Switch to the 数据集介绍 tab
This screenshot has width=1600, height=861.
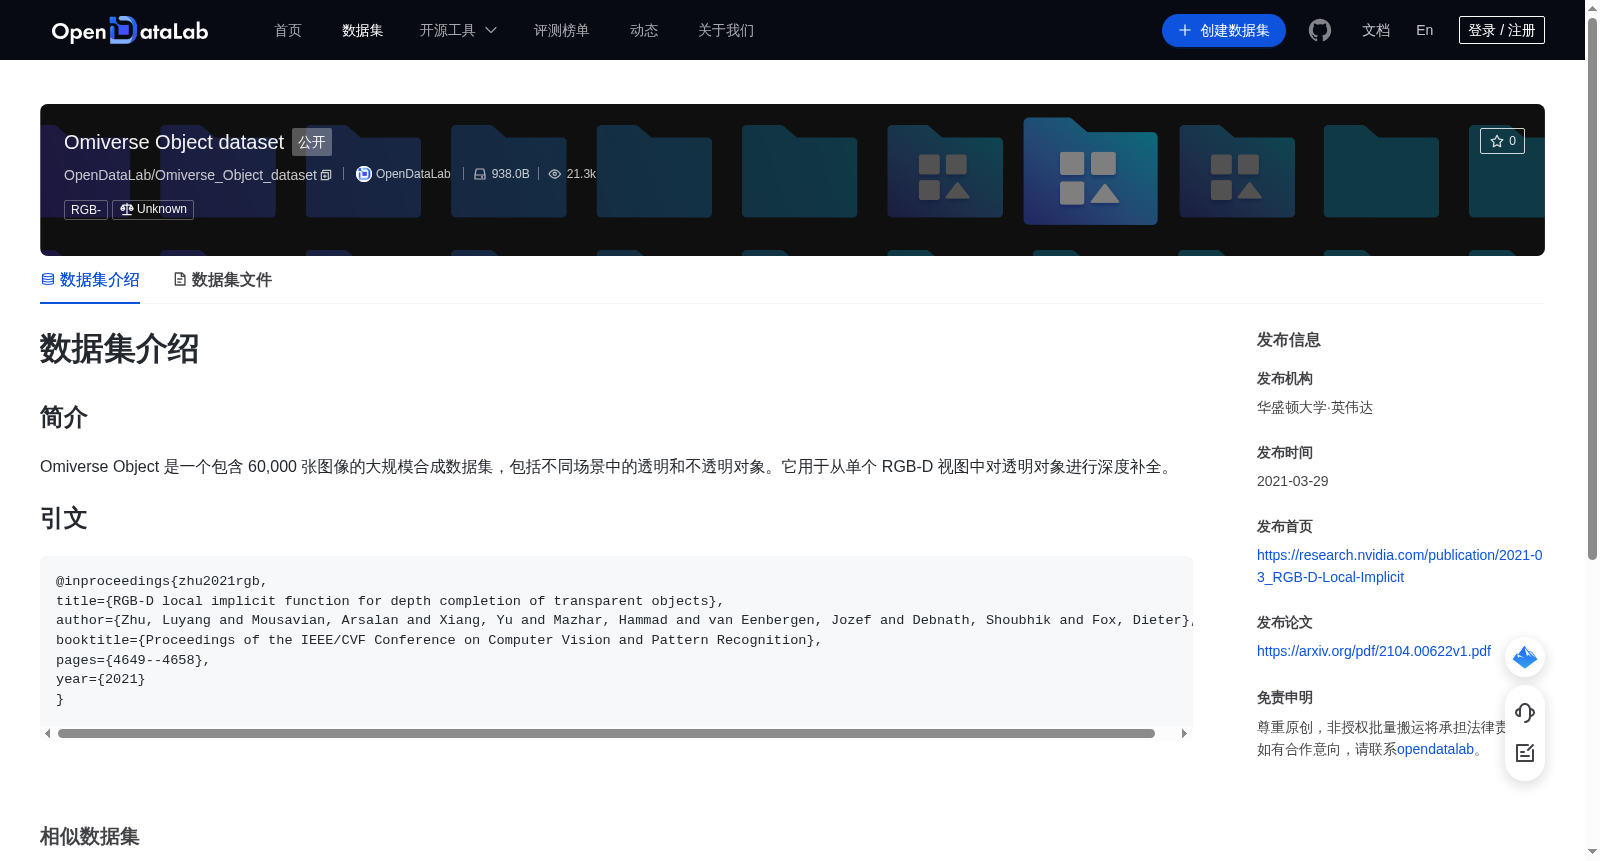coord(90,280)
